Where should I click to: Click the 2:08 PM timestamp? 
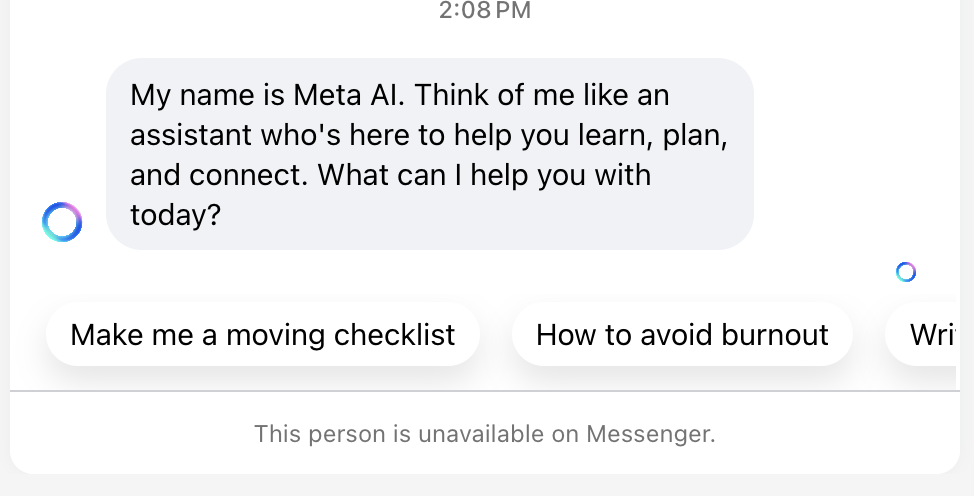pos(485,10)
